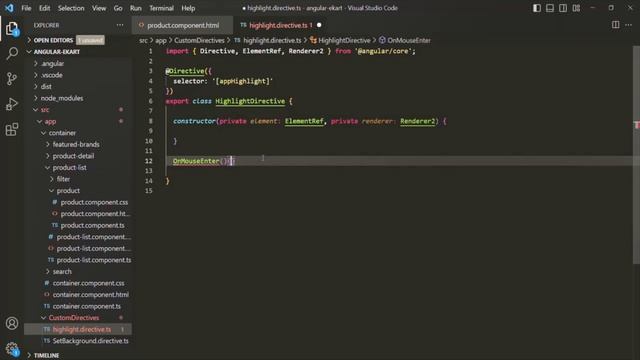The image size is (640, 360).
Task: Open the Edit menu
Action: [x=44, y=8]
